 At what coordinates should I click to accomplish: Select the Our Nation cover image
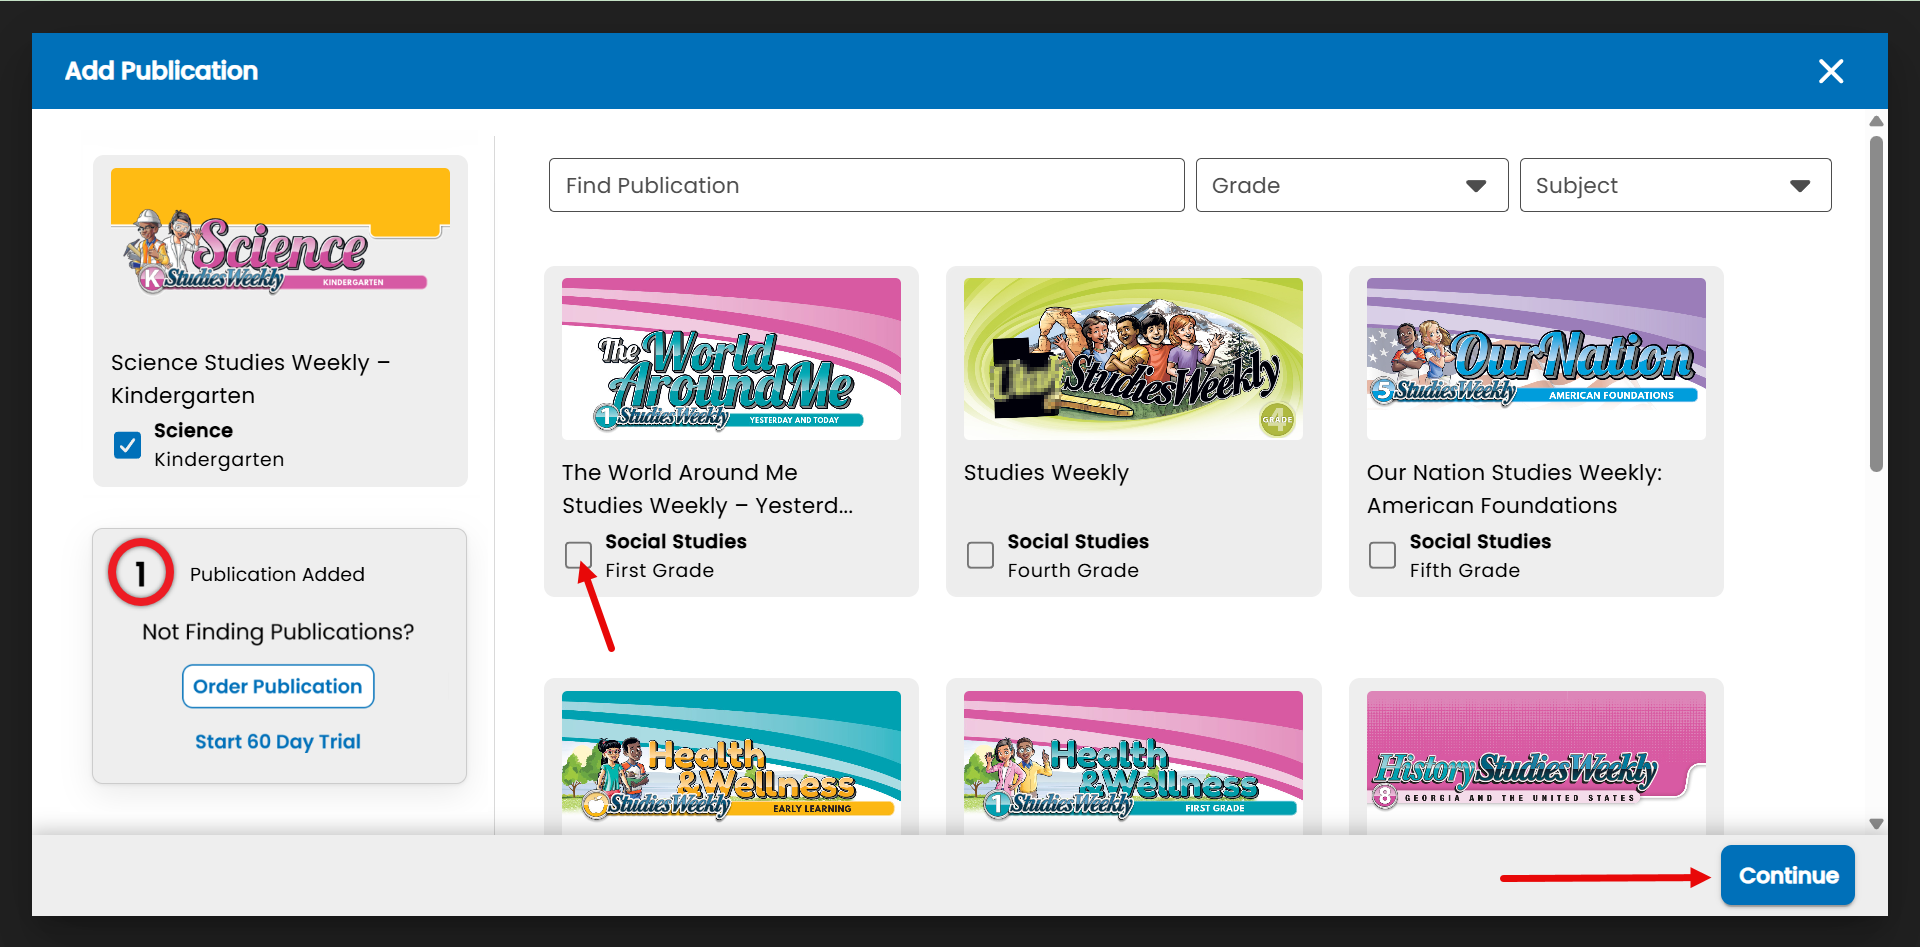click(x=1536, y=359)
